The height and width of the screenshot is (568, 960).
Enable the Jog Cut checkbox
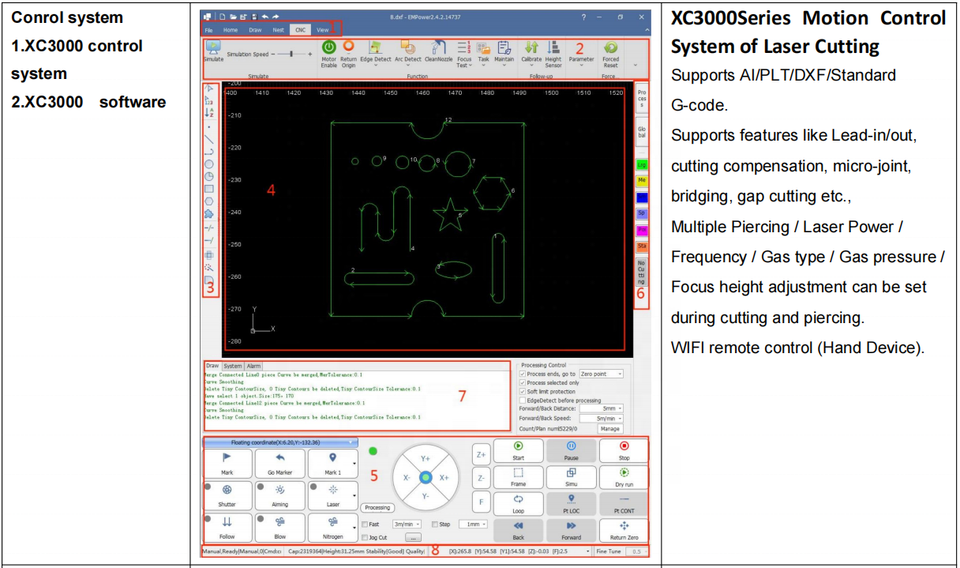[x=365, y=537]
